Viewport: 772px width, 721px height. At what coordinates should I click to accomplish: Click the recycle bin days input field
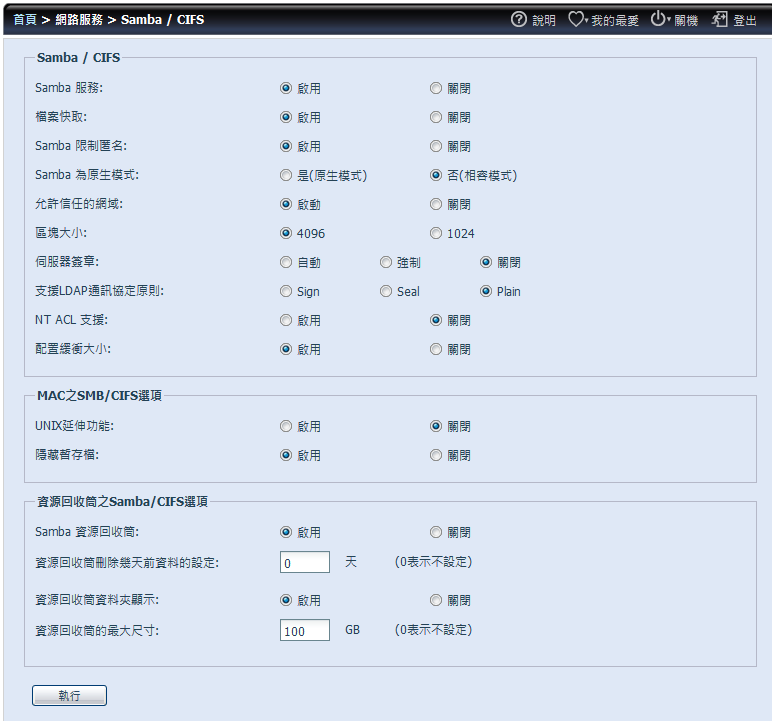305,562
